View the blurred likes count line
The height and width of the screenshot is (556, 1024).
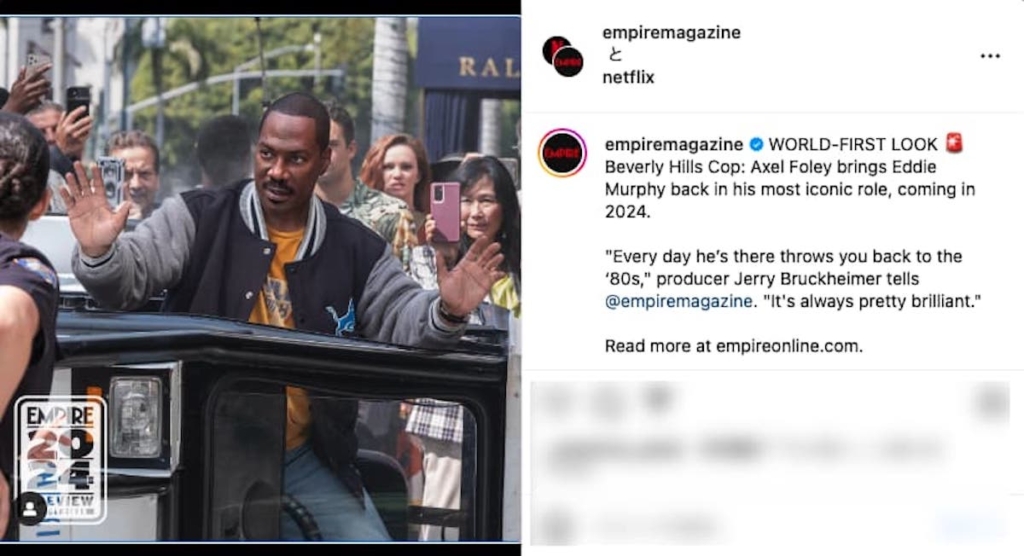(744, 450)
